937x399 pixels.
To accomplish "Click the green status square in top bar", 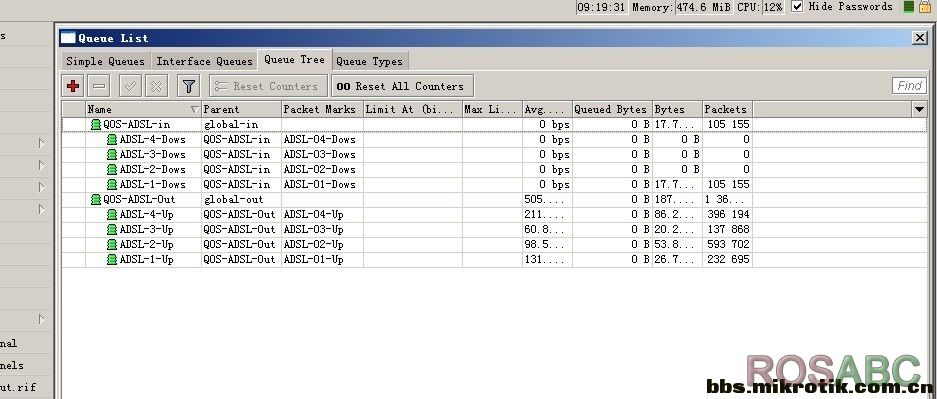I will pos(909,7).
